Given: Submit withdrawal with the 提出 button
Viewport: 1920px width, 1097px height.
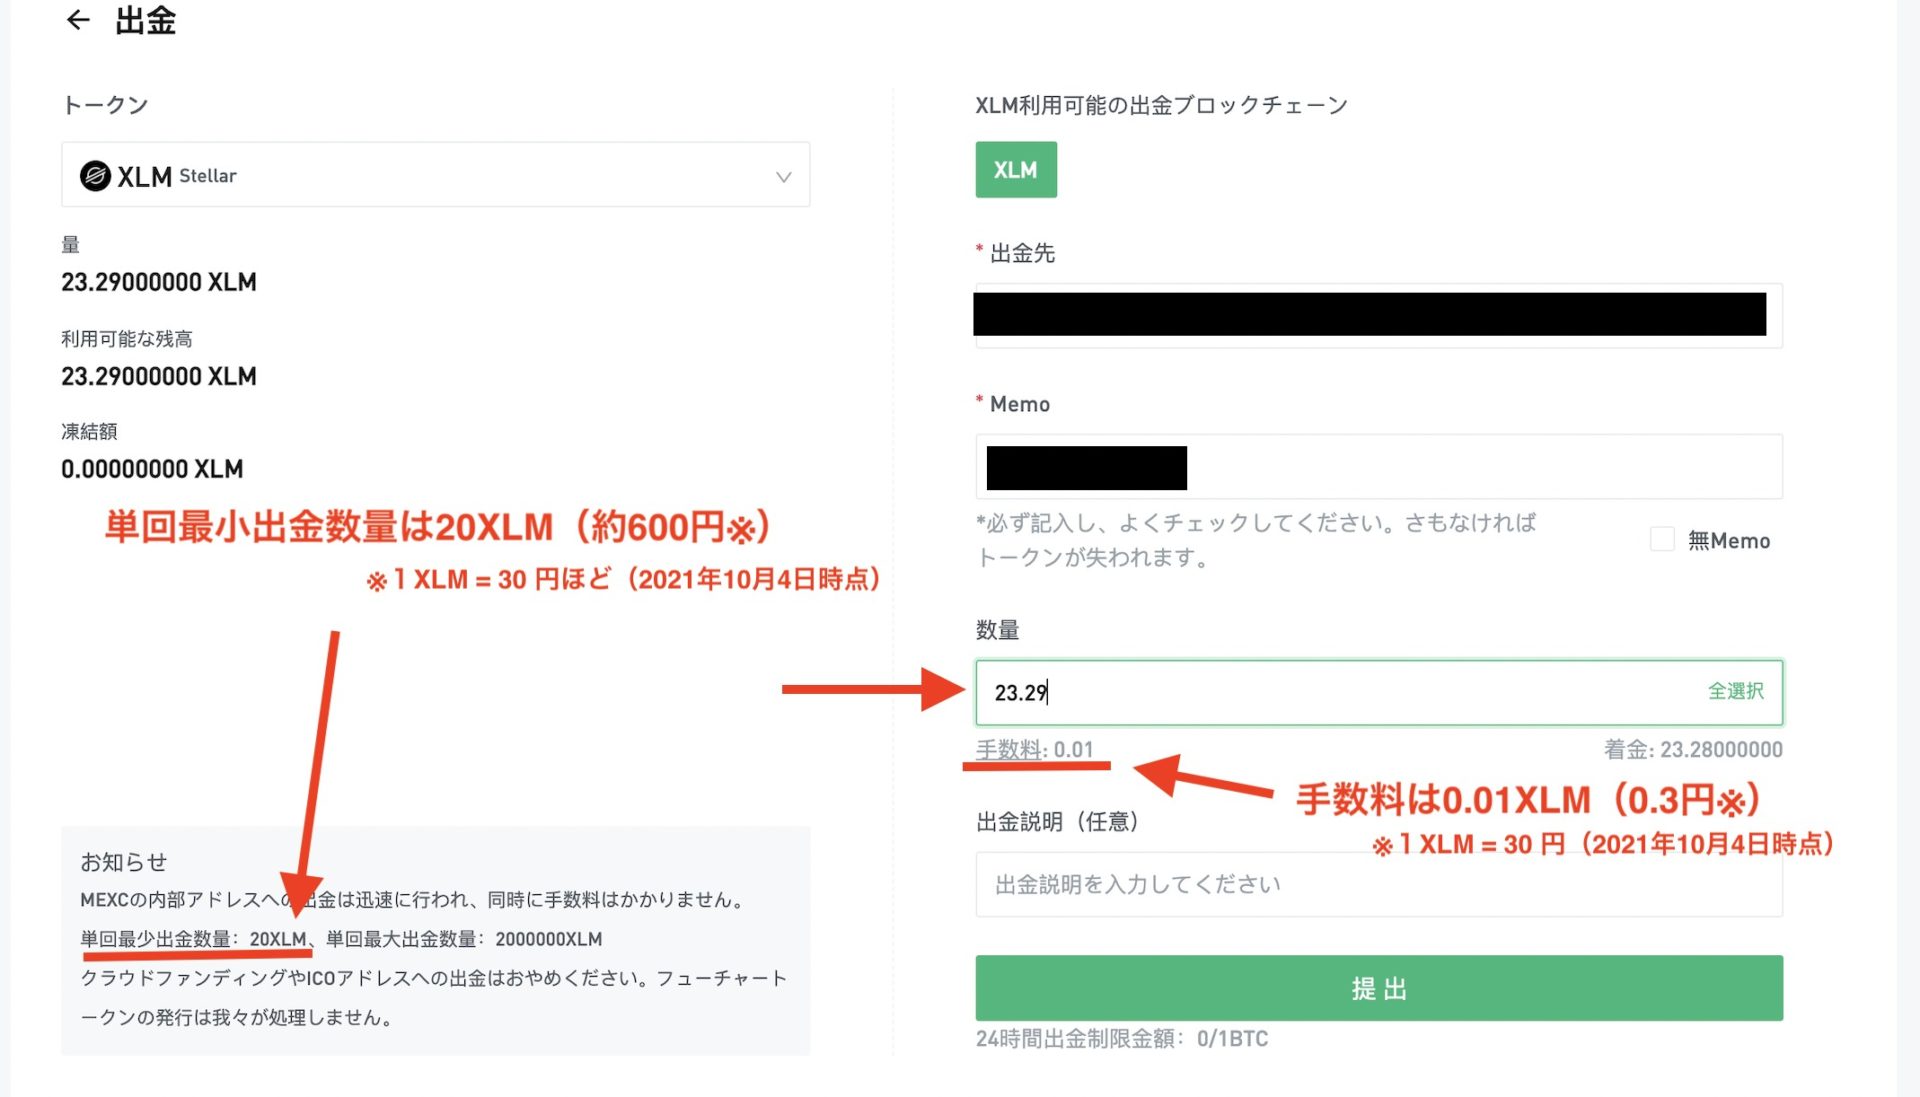Looking at the screenshot, I should 1377,988.
